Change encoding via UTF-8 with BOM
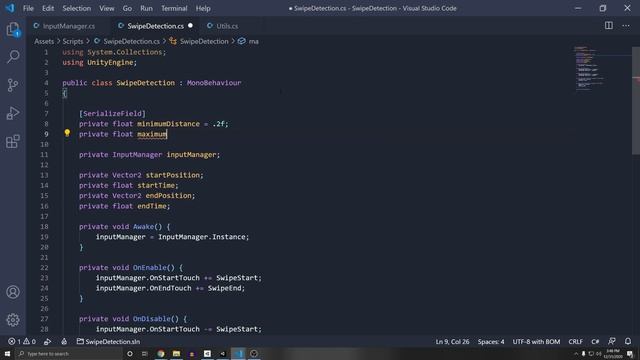 coord(536,342)
